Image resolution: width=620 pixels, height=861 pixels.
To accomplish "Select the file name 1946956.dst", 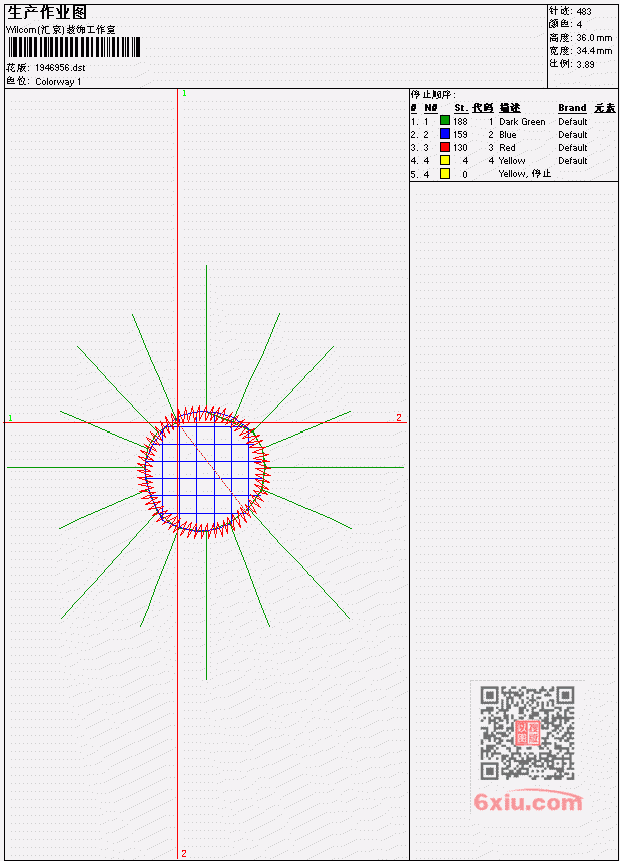I will [x=60, y=68].
